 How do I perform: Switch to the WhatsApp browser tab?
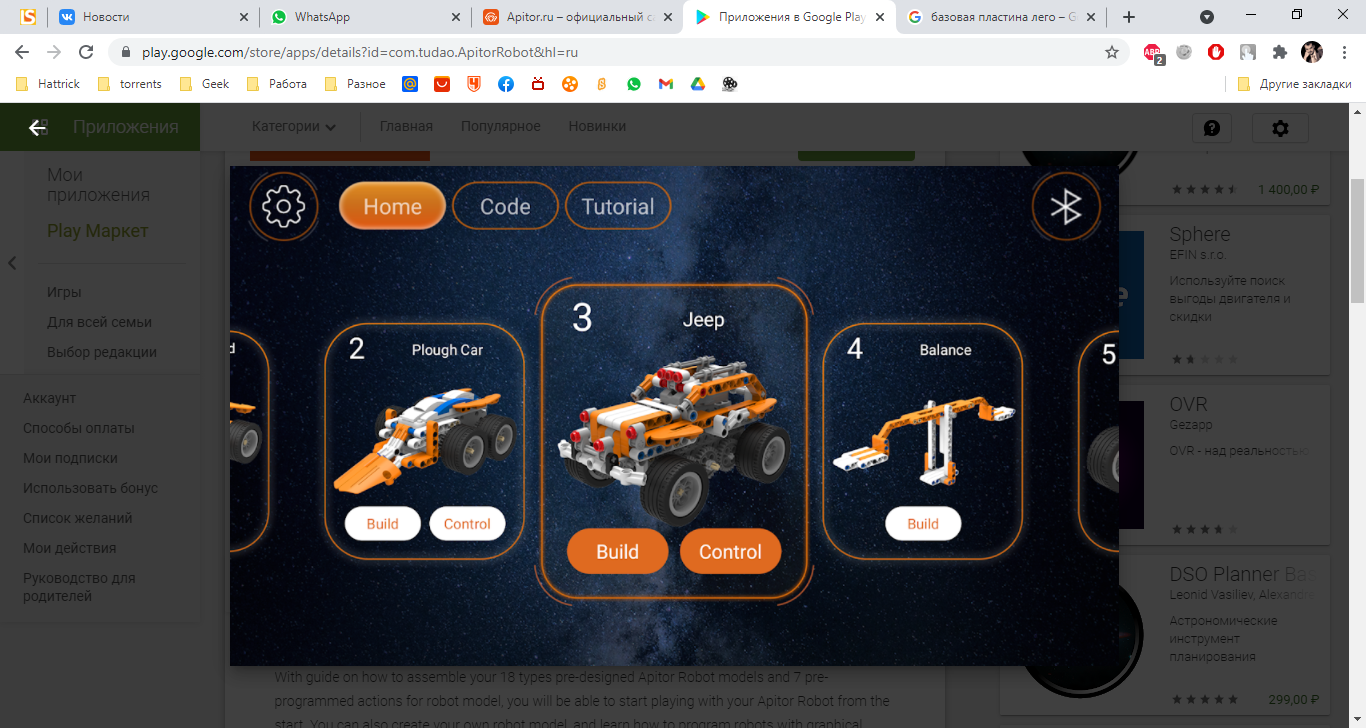[x=364, y=17]
